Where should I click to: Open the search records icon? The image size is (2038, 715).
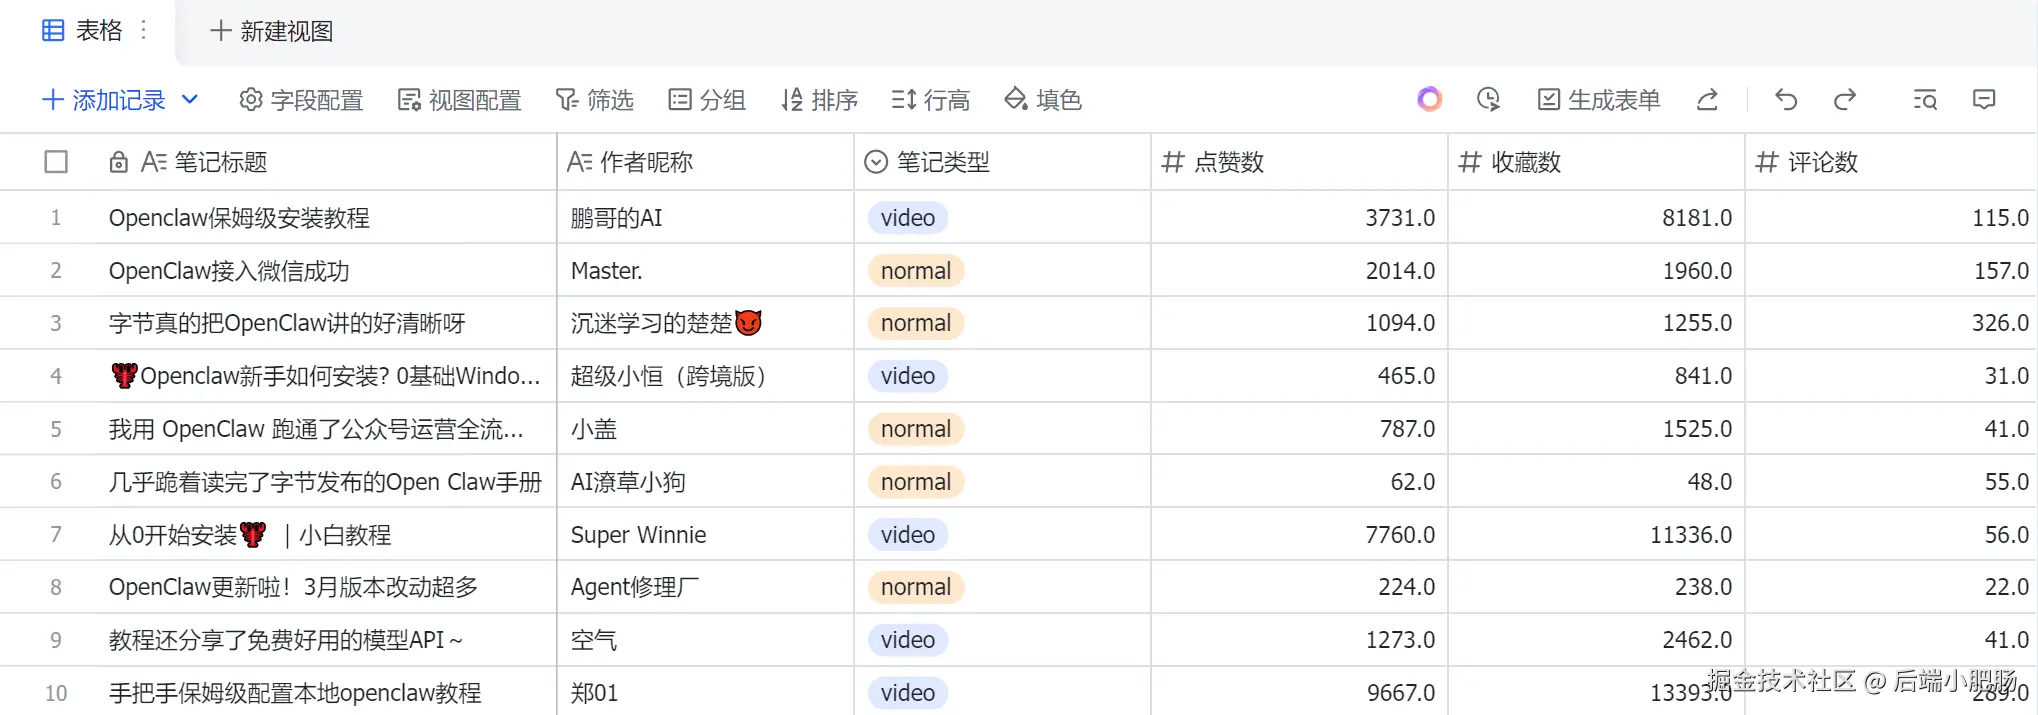1925,100
